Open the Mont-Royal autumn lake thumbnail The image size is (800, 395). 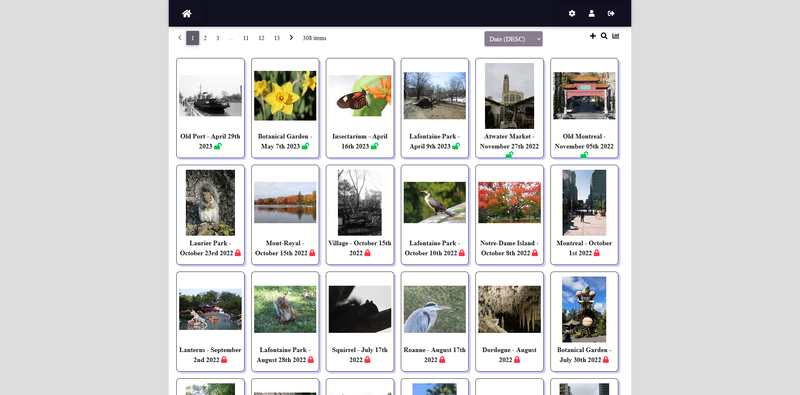[285, 203]
